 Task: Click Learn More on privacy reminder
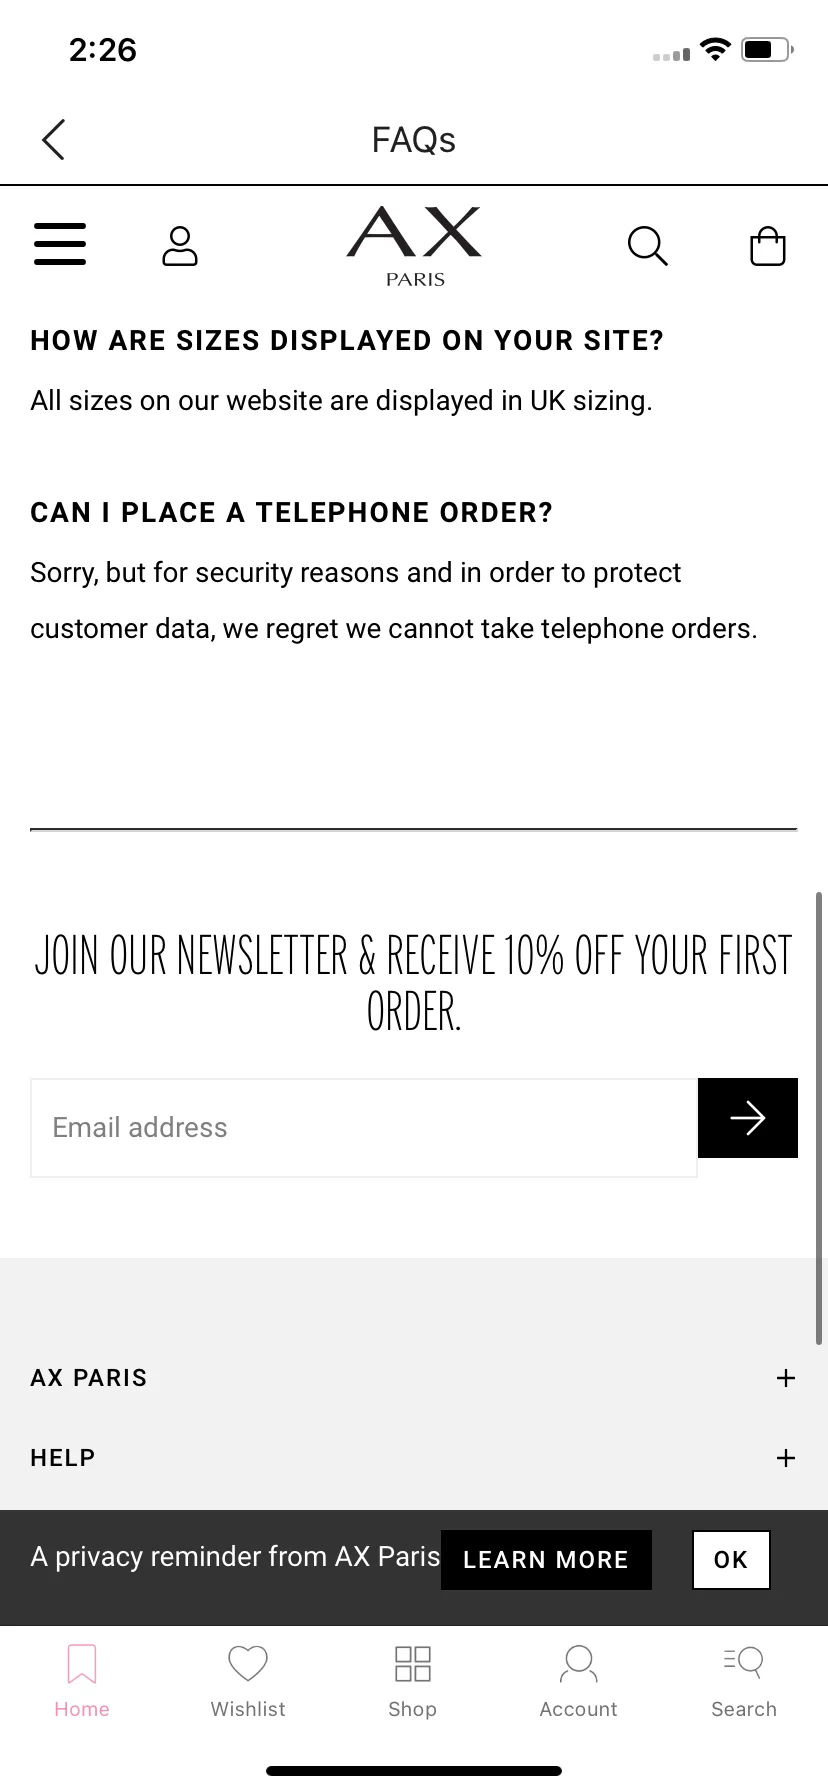546,1560
